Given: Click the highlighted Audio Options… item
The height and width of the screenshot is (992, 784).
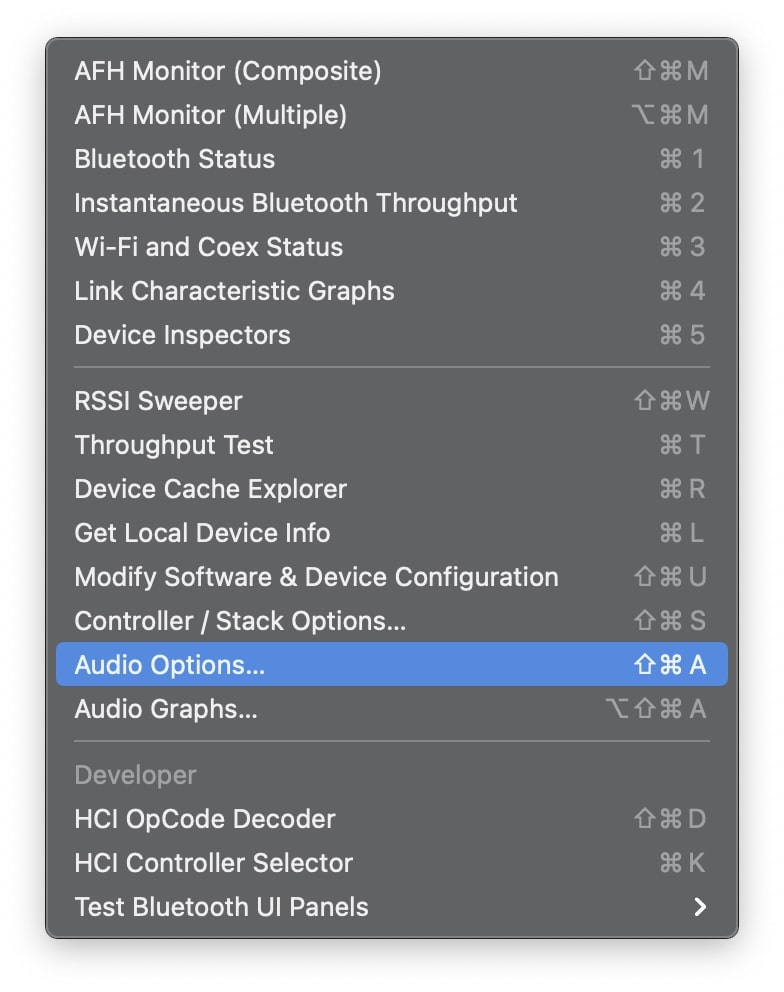Looking at the screenshot, I should click(392, 664).
